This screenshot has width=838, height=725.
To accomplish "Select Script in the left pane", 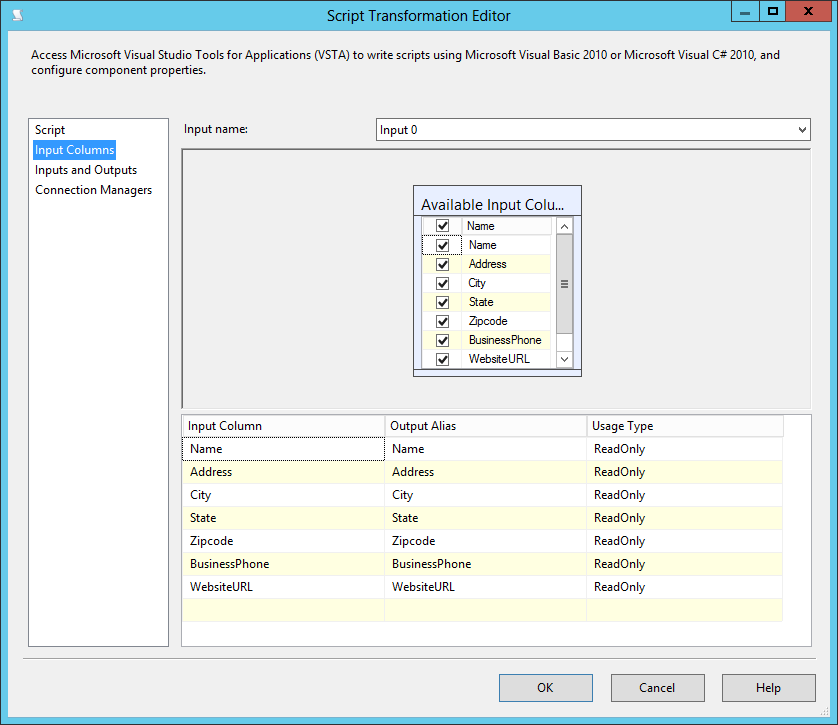I will [x=49, y=129].
